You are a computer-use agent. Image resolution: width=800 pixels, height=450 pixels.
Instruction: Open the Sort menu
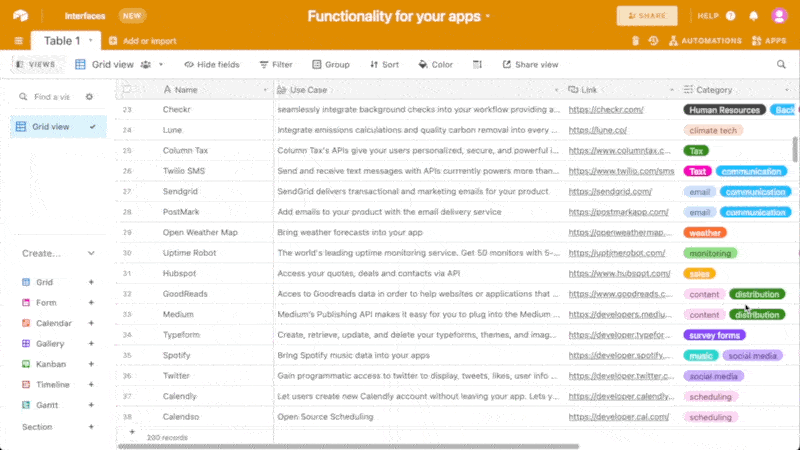(x=384, y=64)
